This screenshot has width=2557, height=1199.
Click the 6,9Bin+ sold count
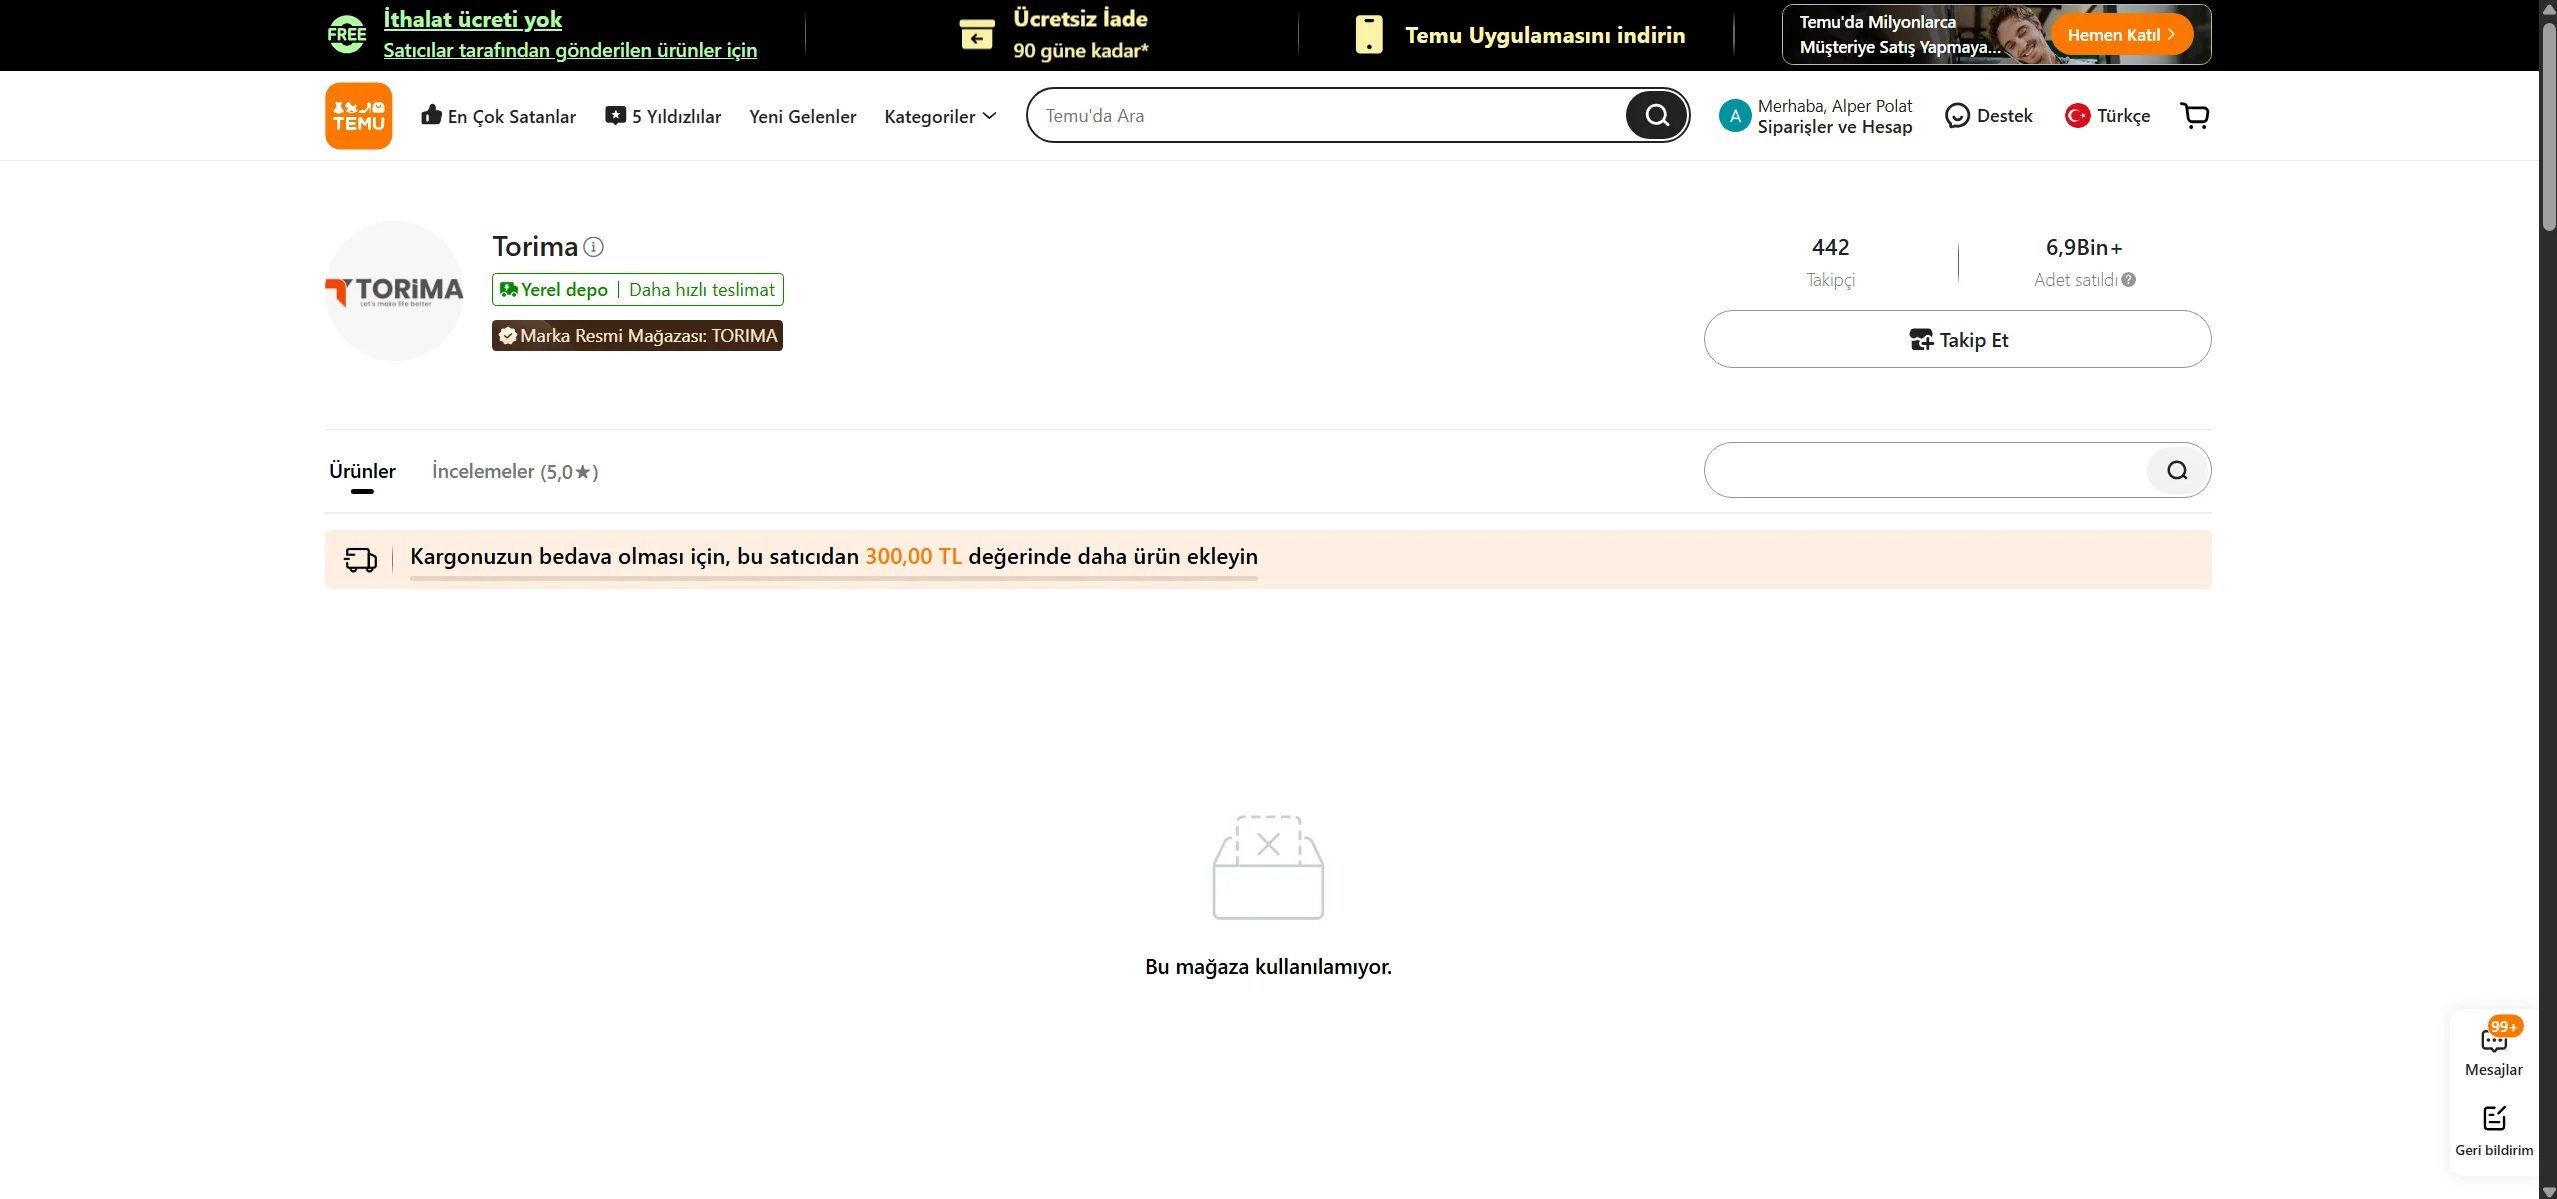2084,247
